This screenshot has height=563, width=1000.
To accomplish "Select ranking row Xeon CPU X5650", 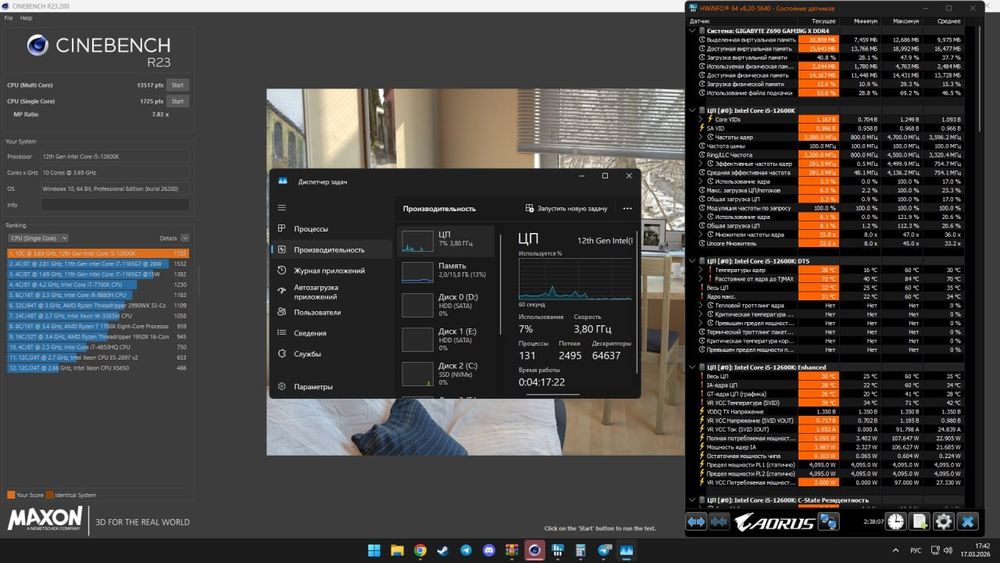I will [98, 368].
